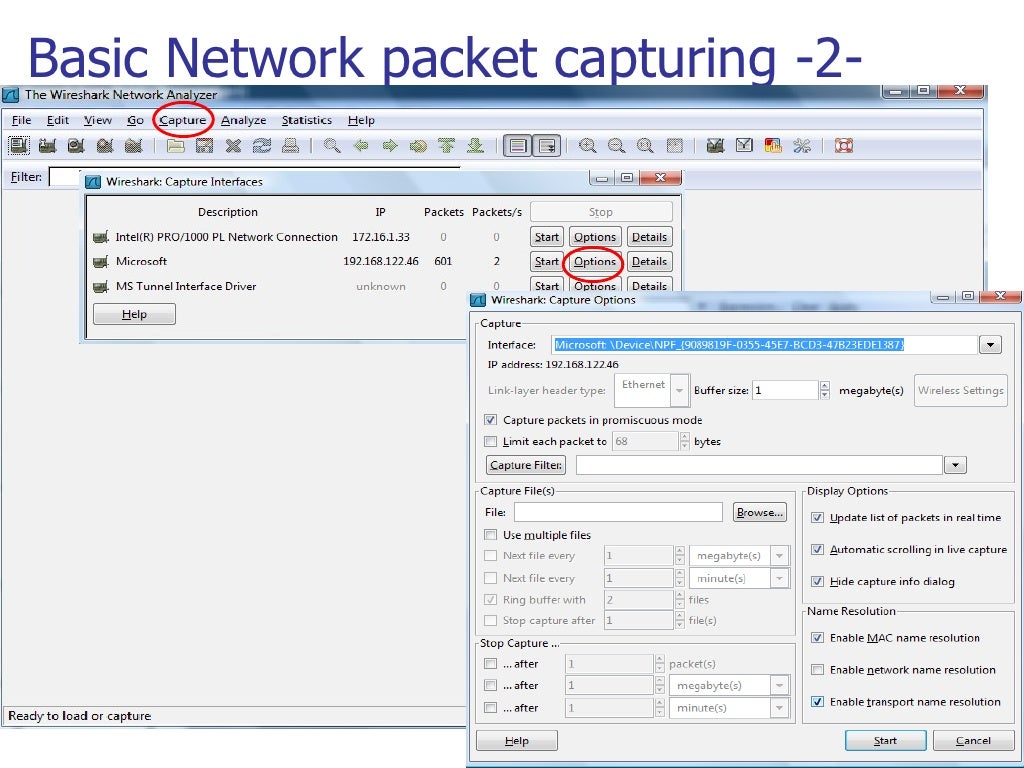The width and height of the screenshot is (1024, 768).
Task: Open the Statistics menu
Action: point(306,120)
